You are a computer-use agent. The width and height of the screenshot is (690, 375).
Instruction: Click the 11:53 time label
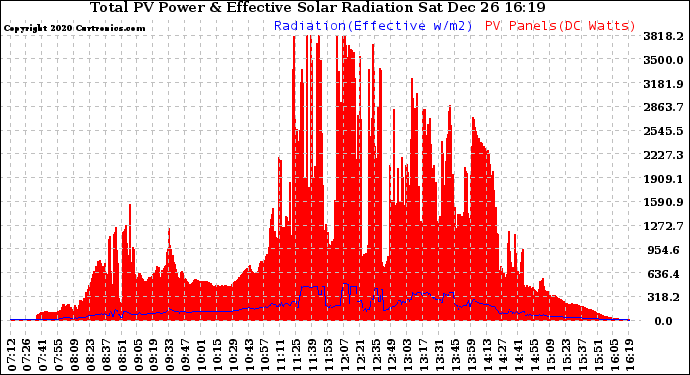328,355
